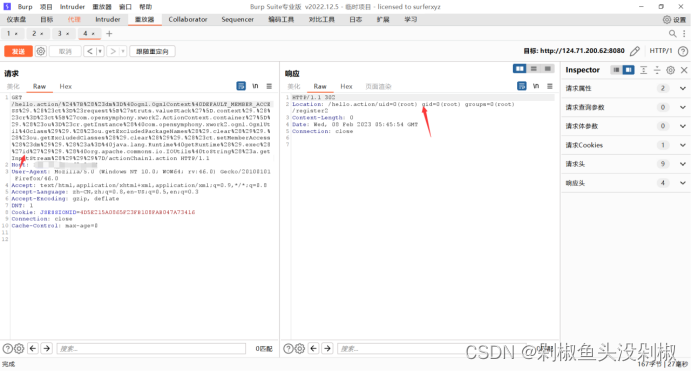Image resolution: width=692 pixels, height=371 pixels.
Task: Close the Inspector panel
Action: pos(684,70)
